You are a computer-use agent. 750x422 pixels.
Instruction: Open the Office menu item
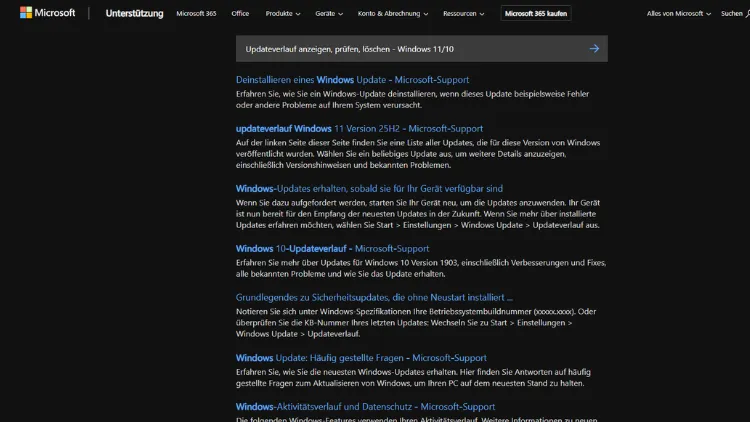point(240,13)
